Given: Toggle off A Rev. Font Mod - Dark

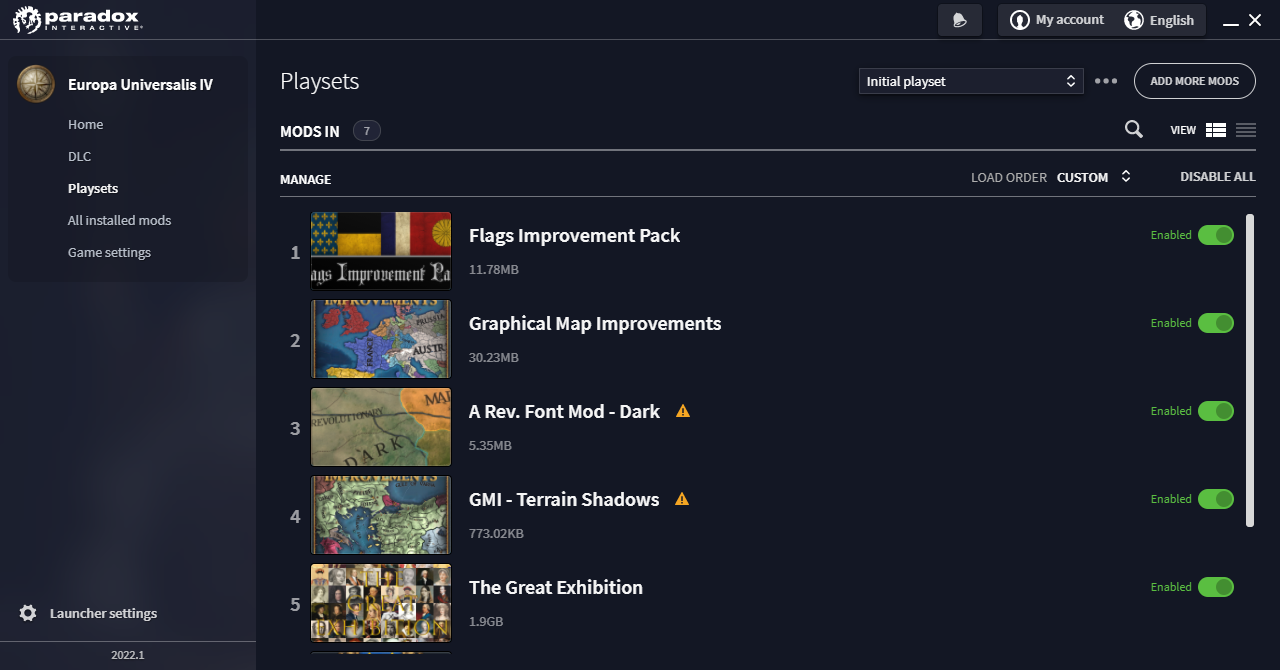Looking at the screenshot, I should point(1216,411).
